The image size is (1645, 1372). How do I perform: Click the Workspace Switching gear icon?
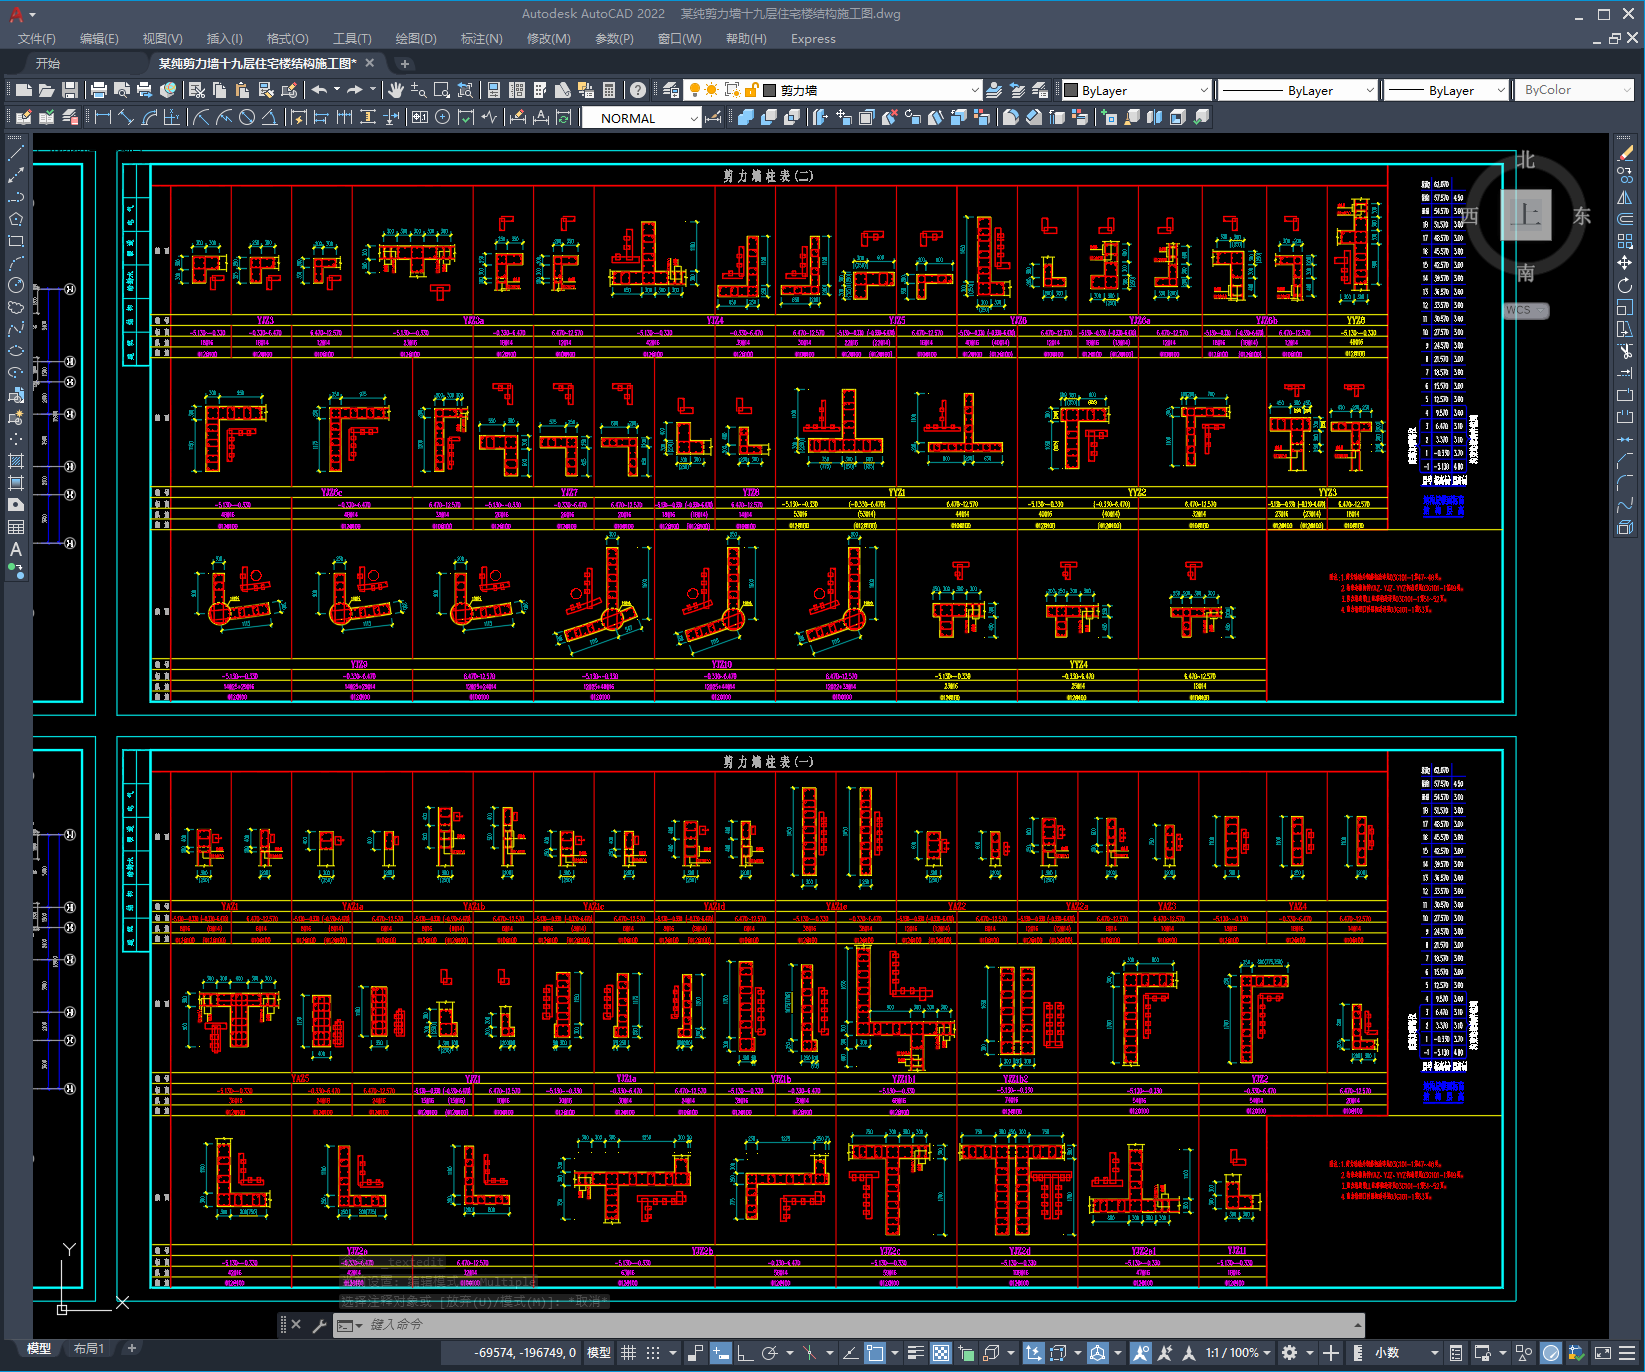1290,1353
